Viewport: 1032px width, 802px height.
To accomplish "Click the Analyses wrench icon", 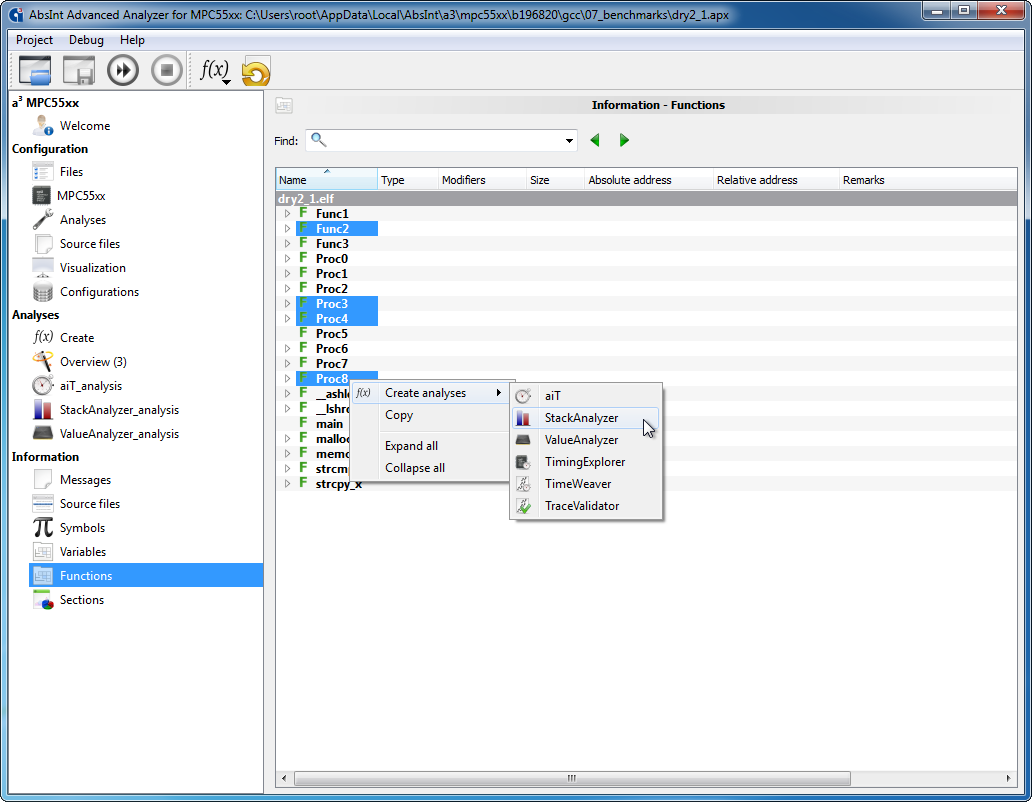I will coord(43,219).
